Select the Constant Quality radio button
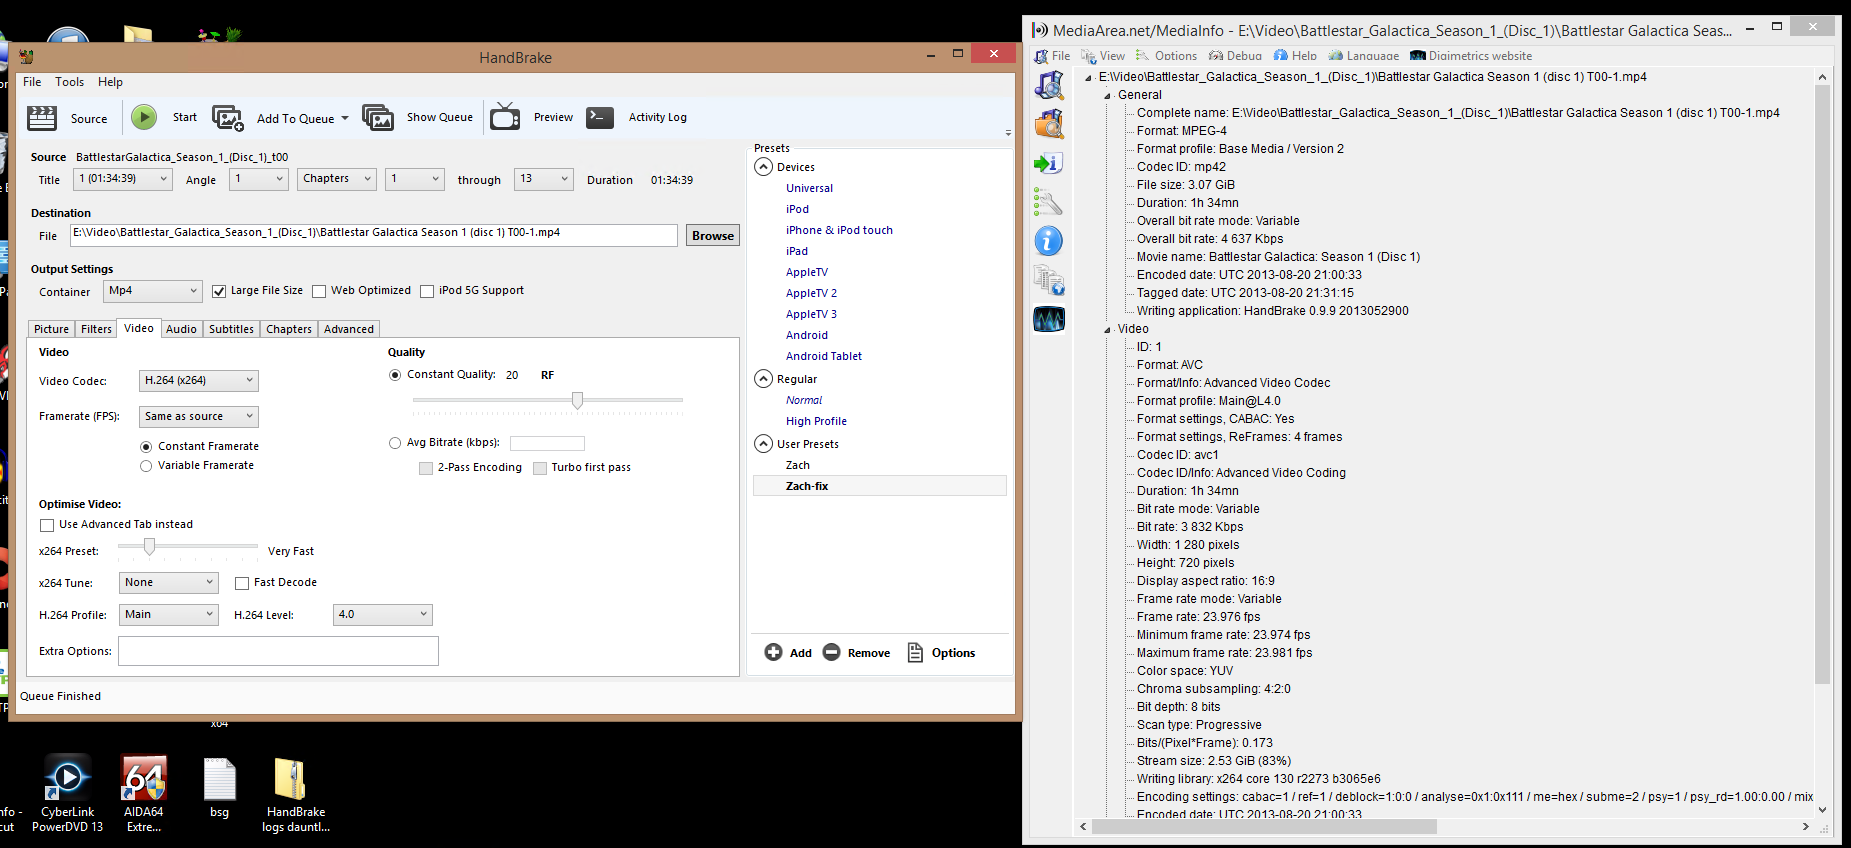 coord(395,375)
